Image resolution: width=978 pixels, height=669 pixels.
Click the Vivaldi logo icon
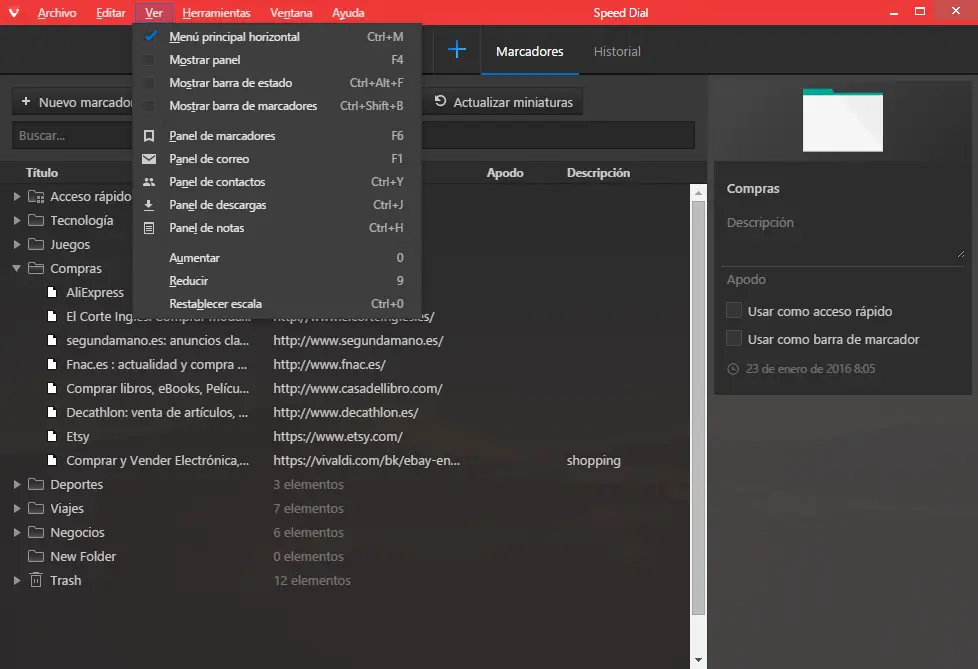tap(13, 12)
